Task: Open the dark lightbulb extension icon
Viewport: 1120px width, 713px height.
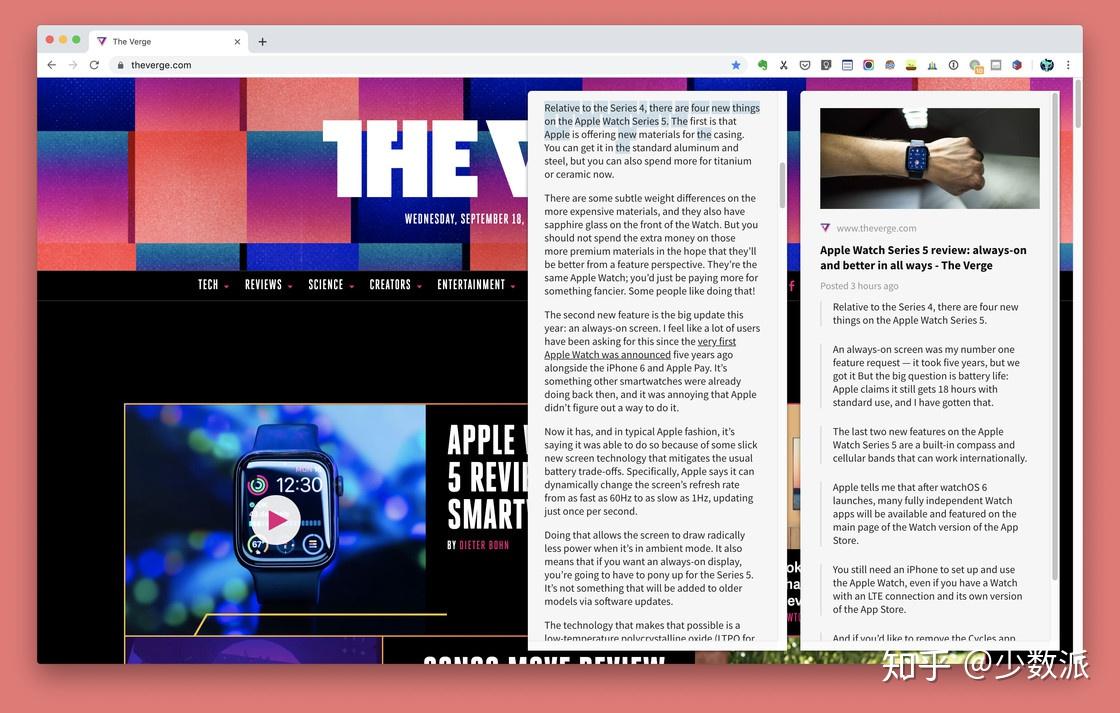Action: coord(826,65)
